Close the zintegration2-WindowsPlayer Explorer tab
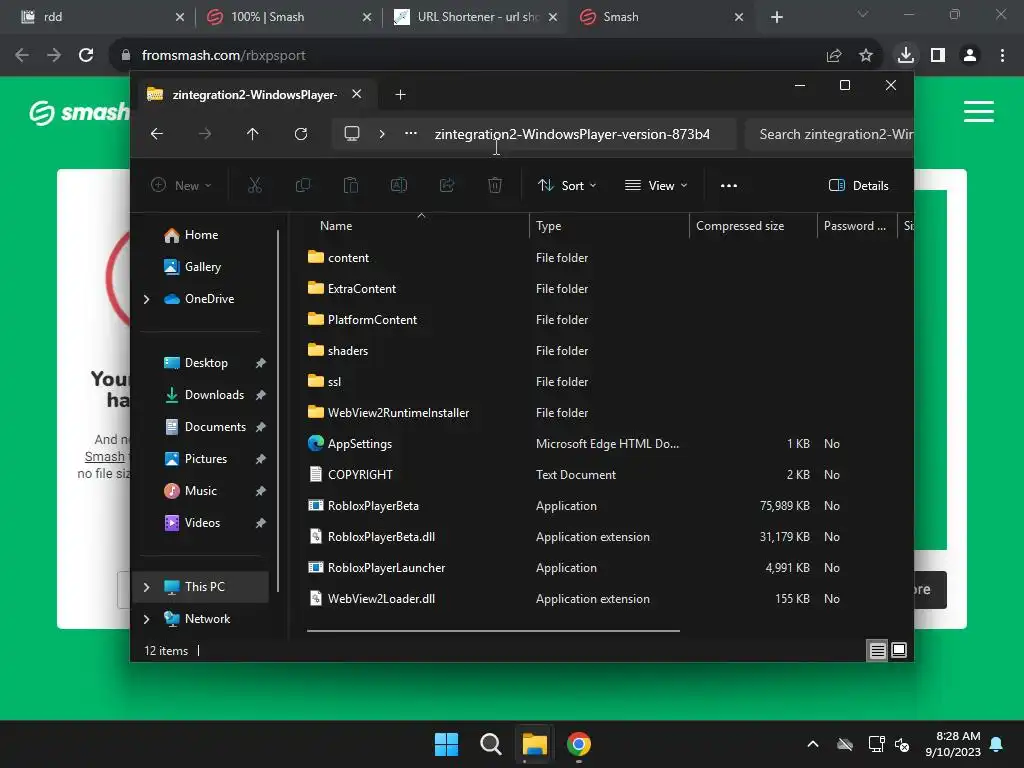This screenshot has height=768, width=1024. [x=357, y=94]
